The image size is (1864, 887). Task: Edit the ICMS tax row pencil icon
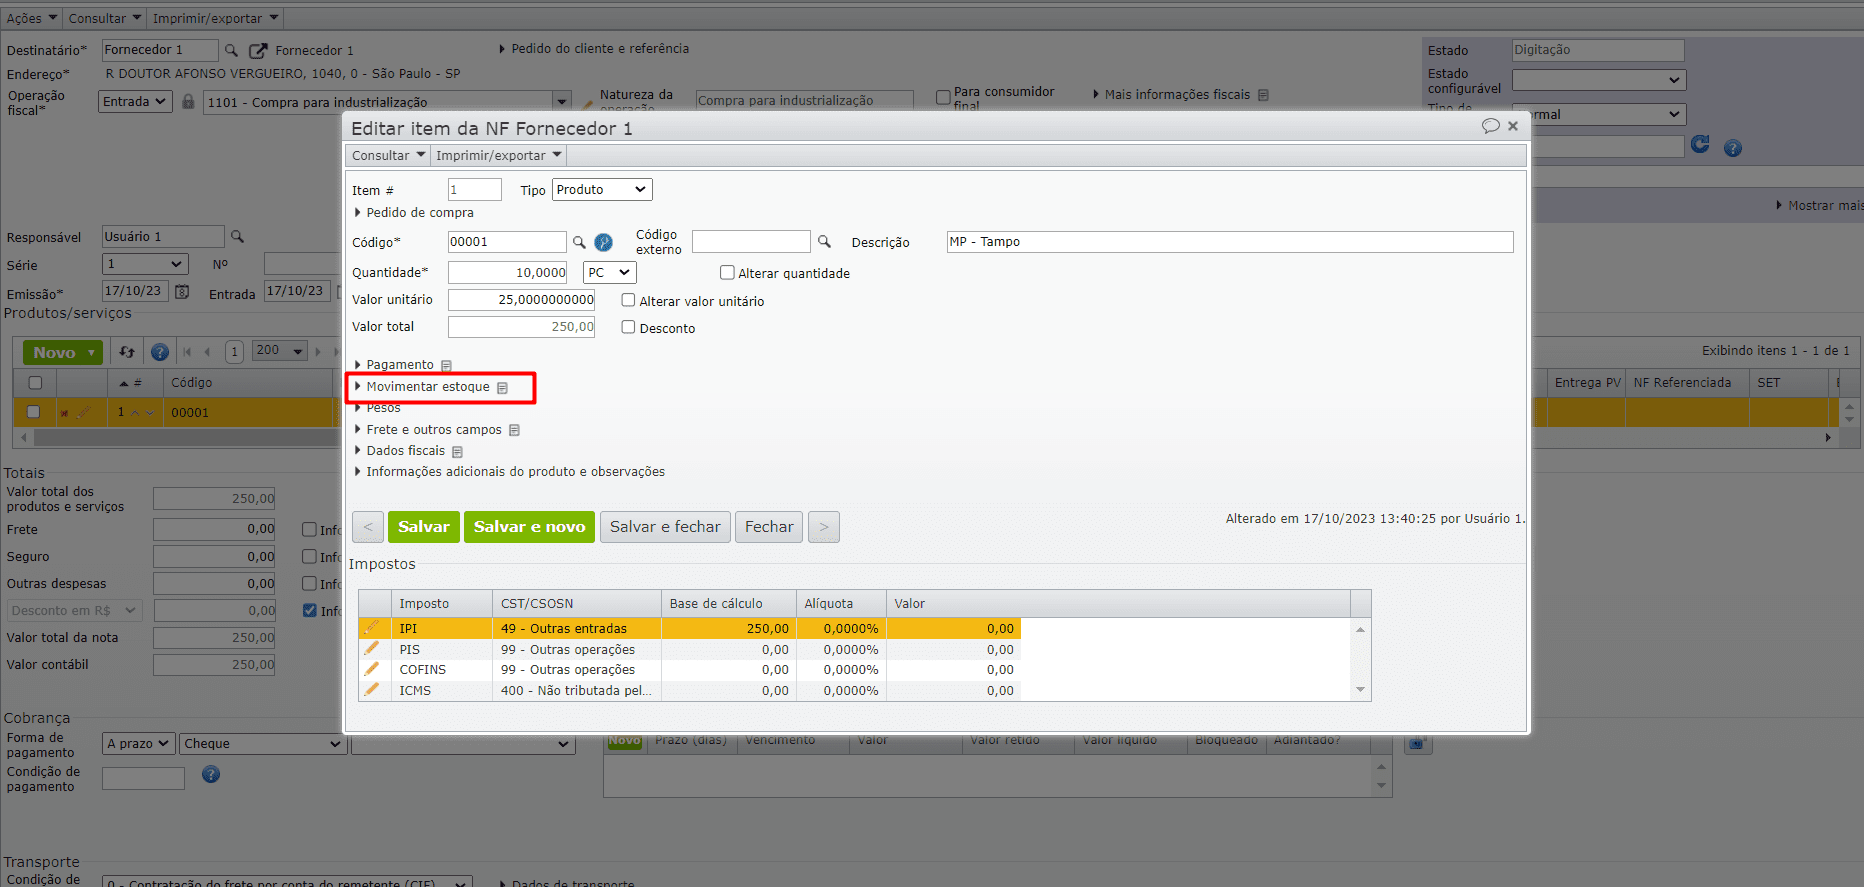(372, 690)
